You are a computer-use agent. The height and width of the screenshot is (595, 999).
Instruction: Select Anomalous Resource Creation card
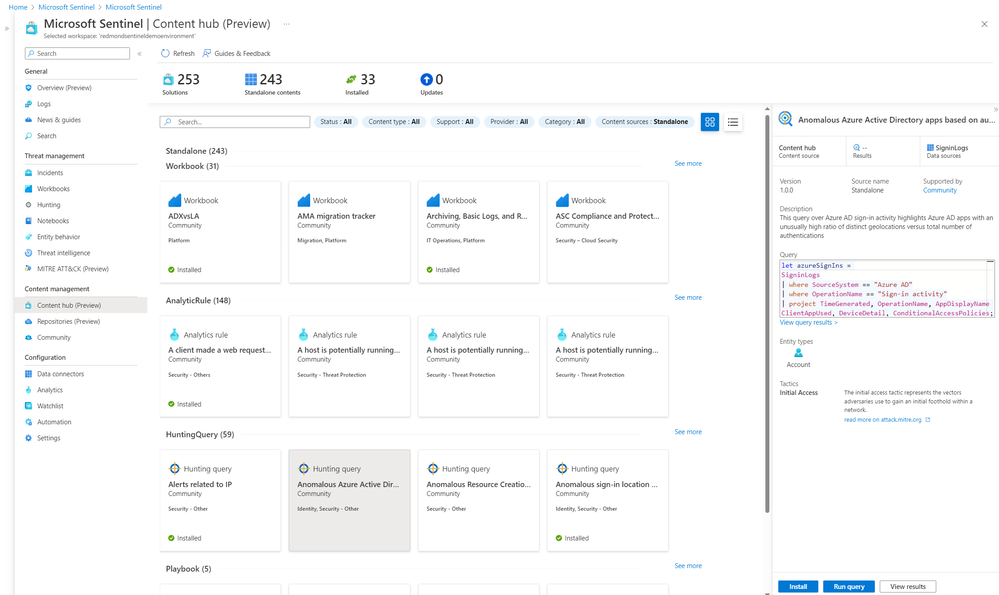pyautogui.click(x=478, y=500)
